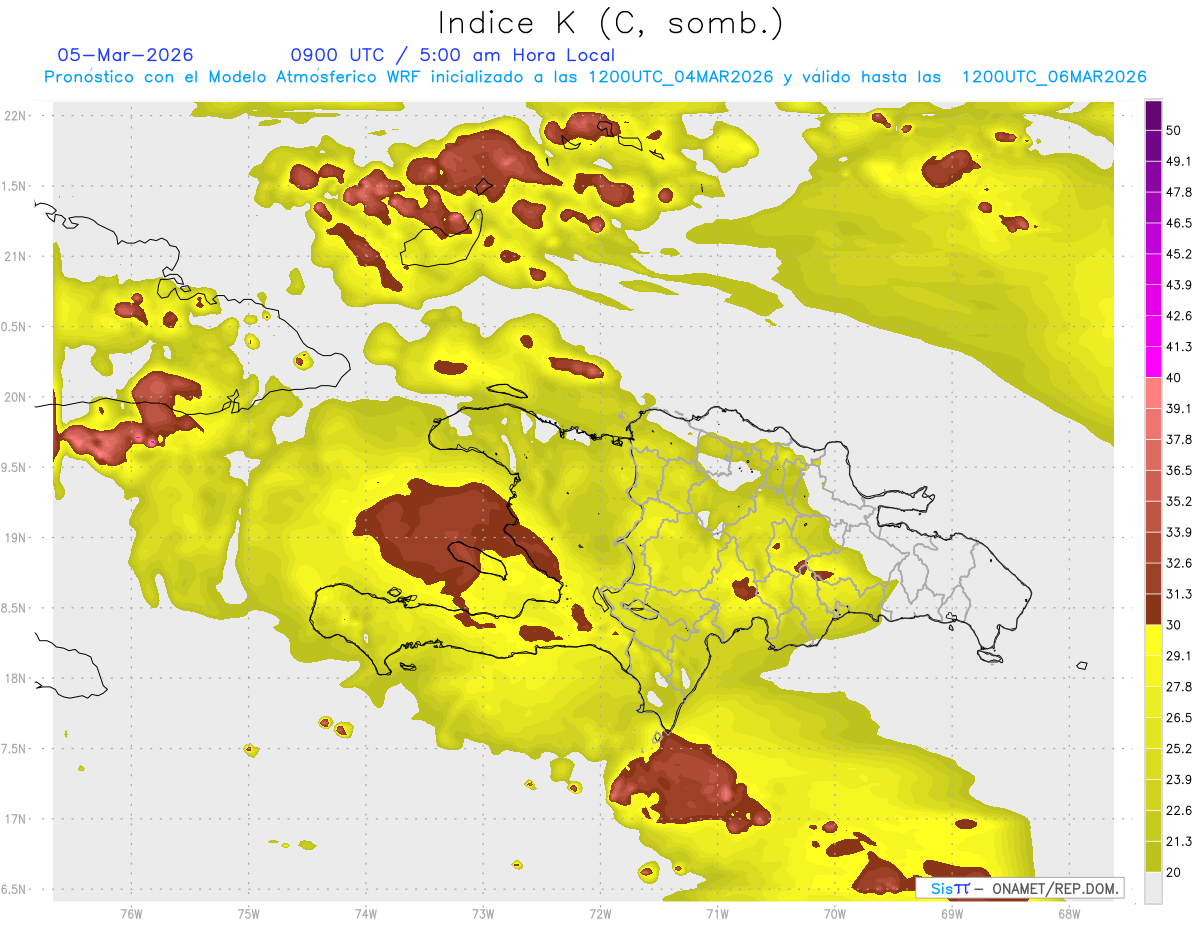Click the '17N' latitude label
The image size is (1200, 927).
tap(15, 820)
